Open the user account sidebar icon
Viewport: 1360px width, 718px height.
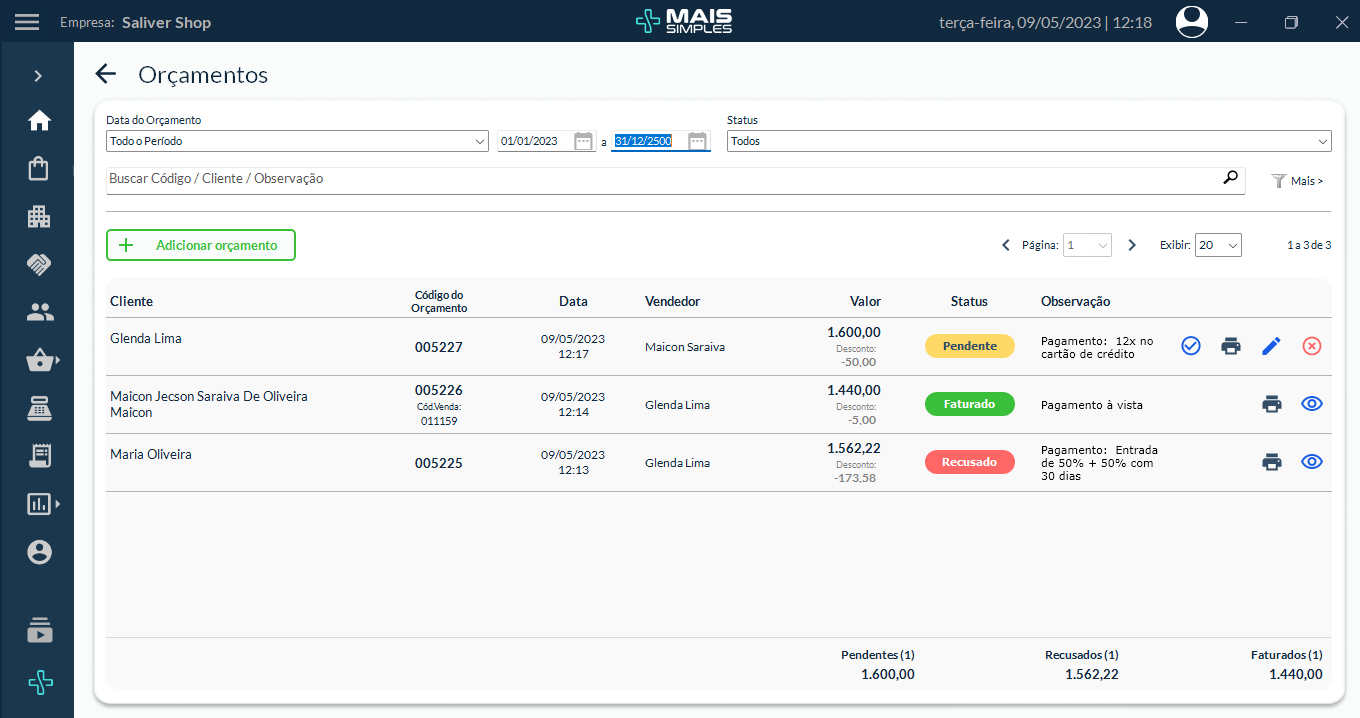tap(39, 552)
